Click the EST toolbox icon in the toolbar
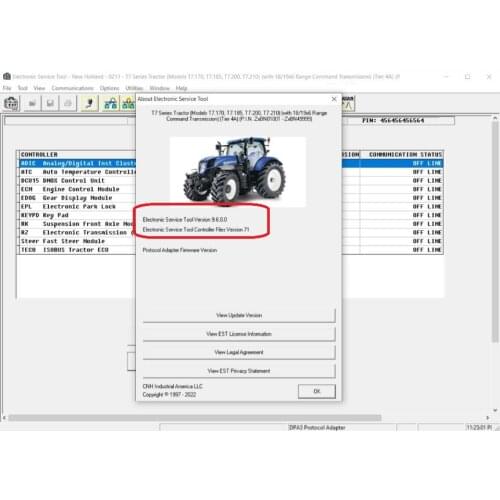This screenshot has width=500, height=500. 11,103
